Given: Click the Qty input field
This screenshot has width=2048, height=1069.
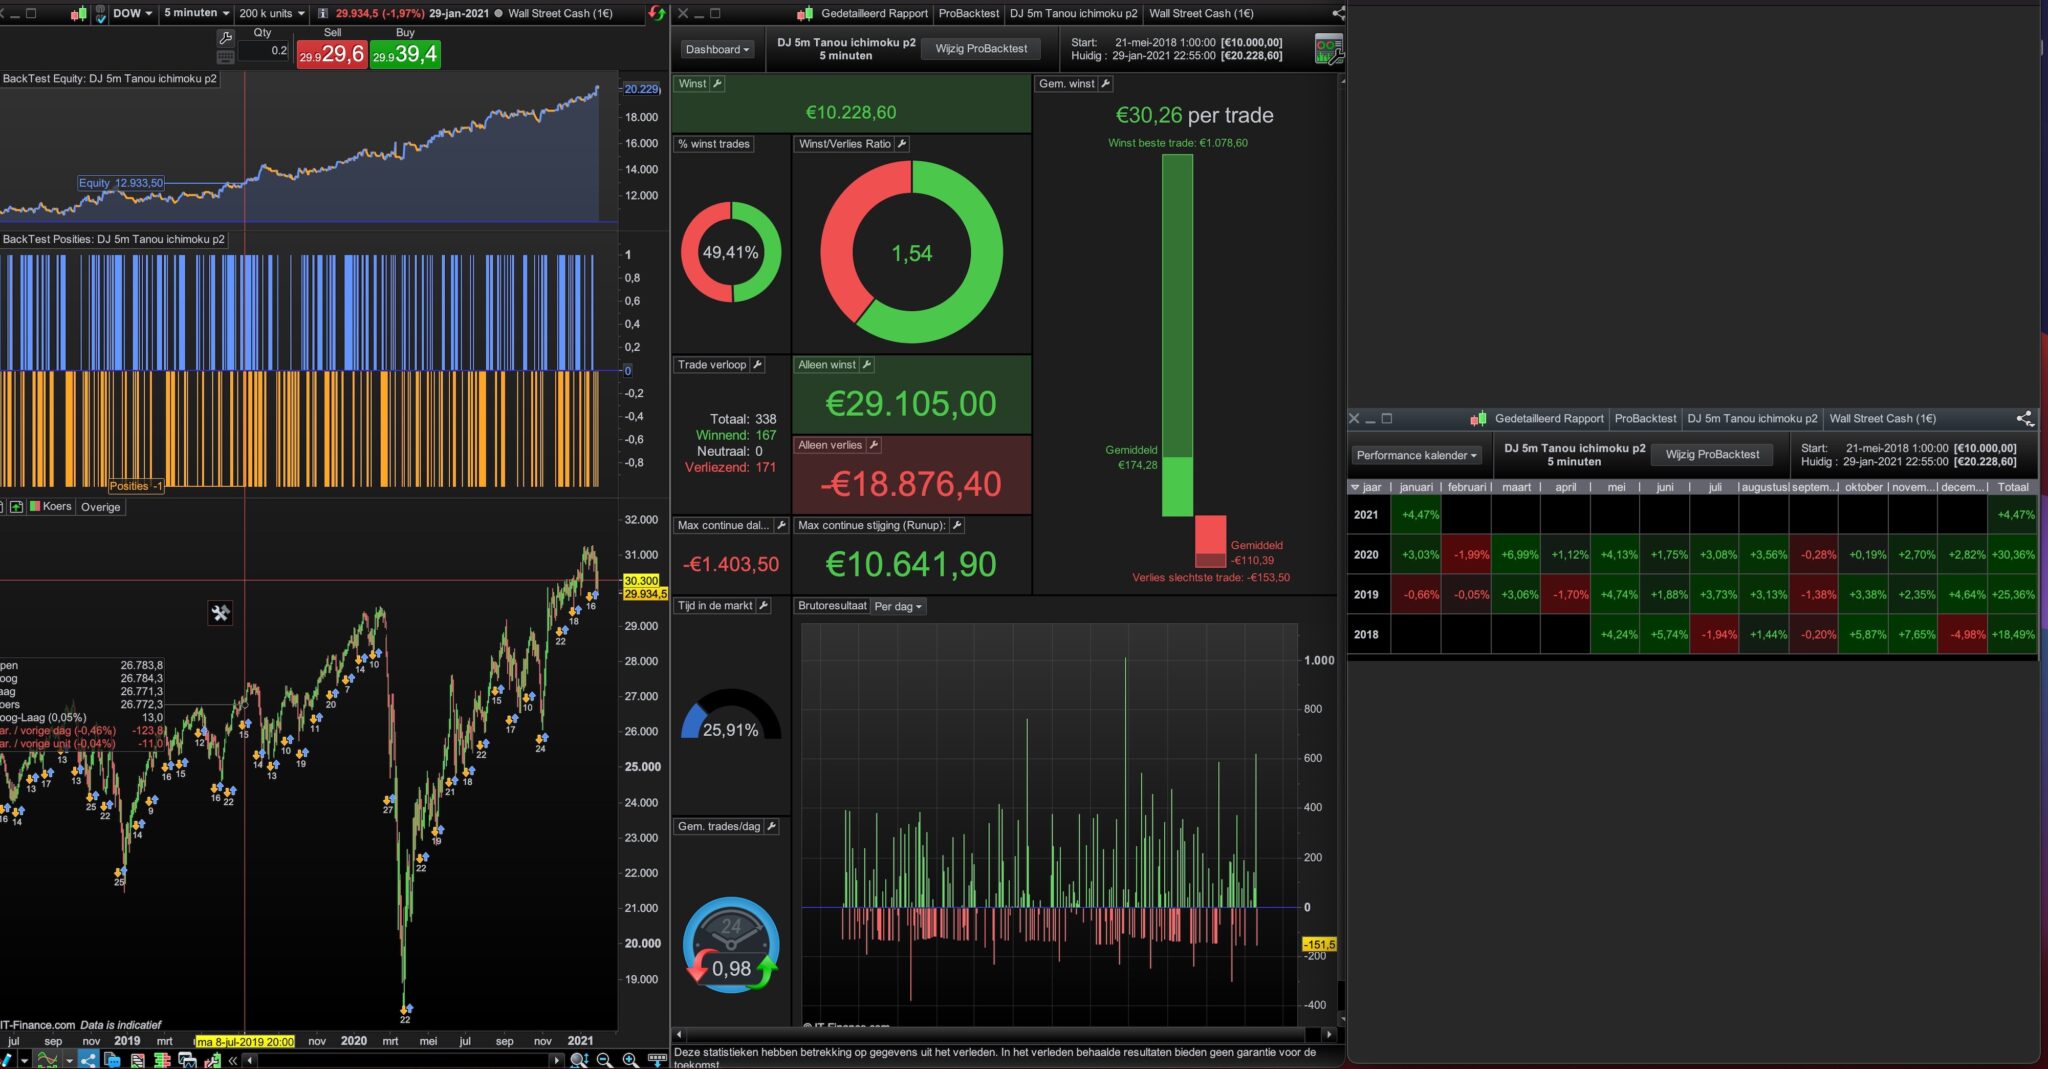Looking at the screenshot, I should [265, 51].
